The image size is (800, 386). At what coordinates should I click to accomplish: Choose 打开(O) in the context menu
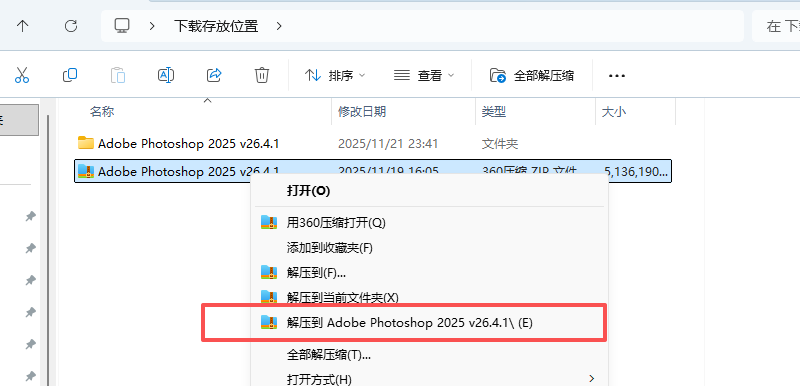click(x=429, y=191)
